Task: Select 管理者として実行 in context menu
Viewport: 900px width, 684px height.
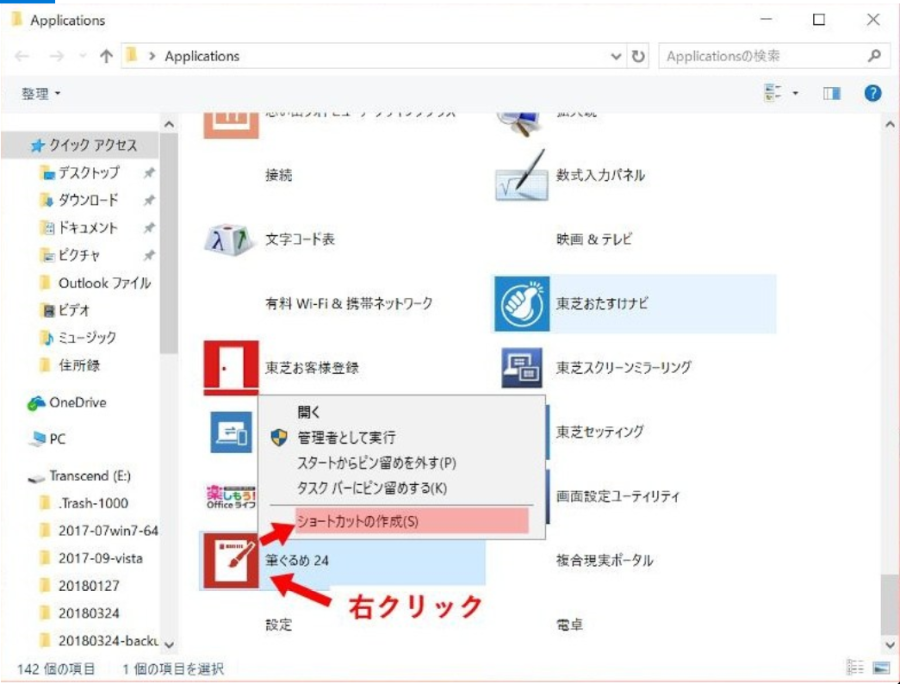Action: point(346,437)
